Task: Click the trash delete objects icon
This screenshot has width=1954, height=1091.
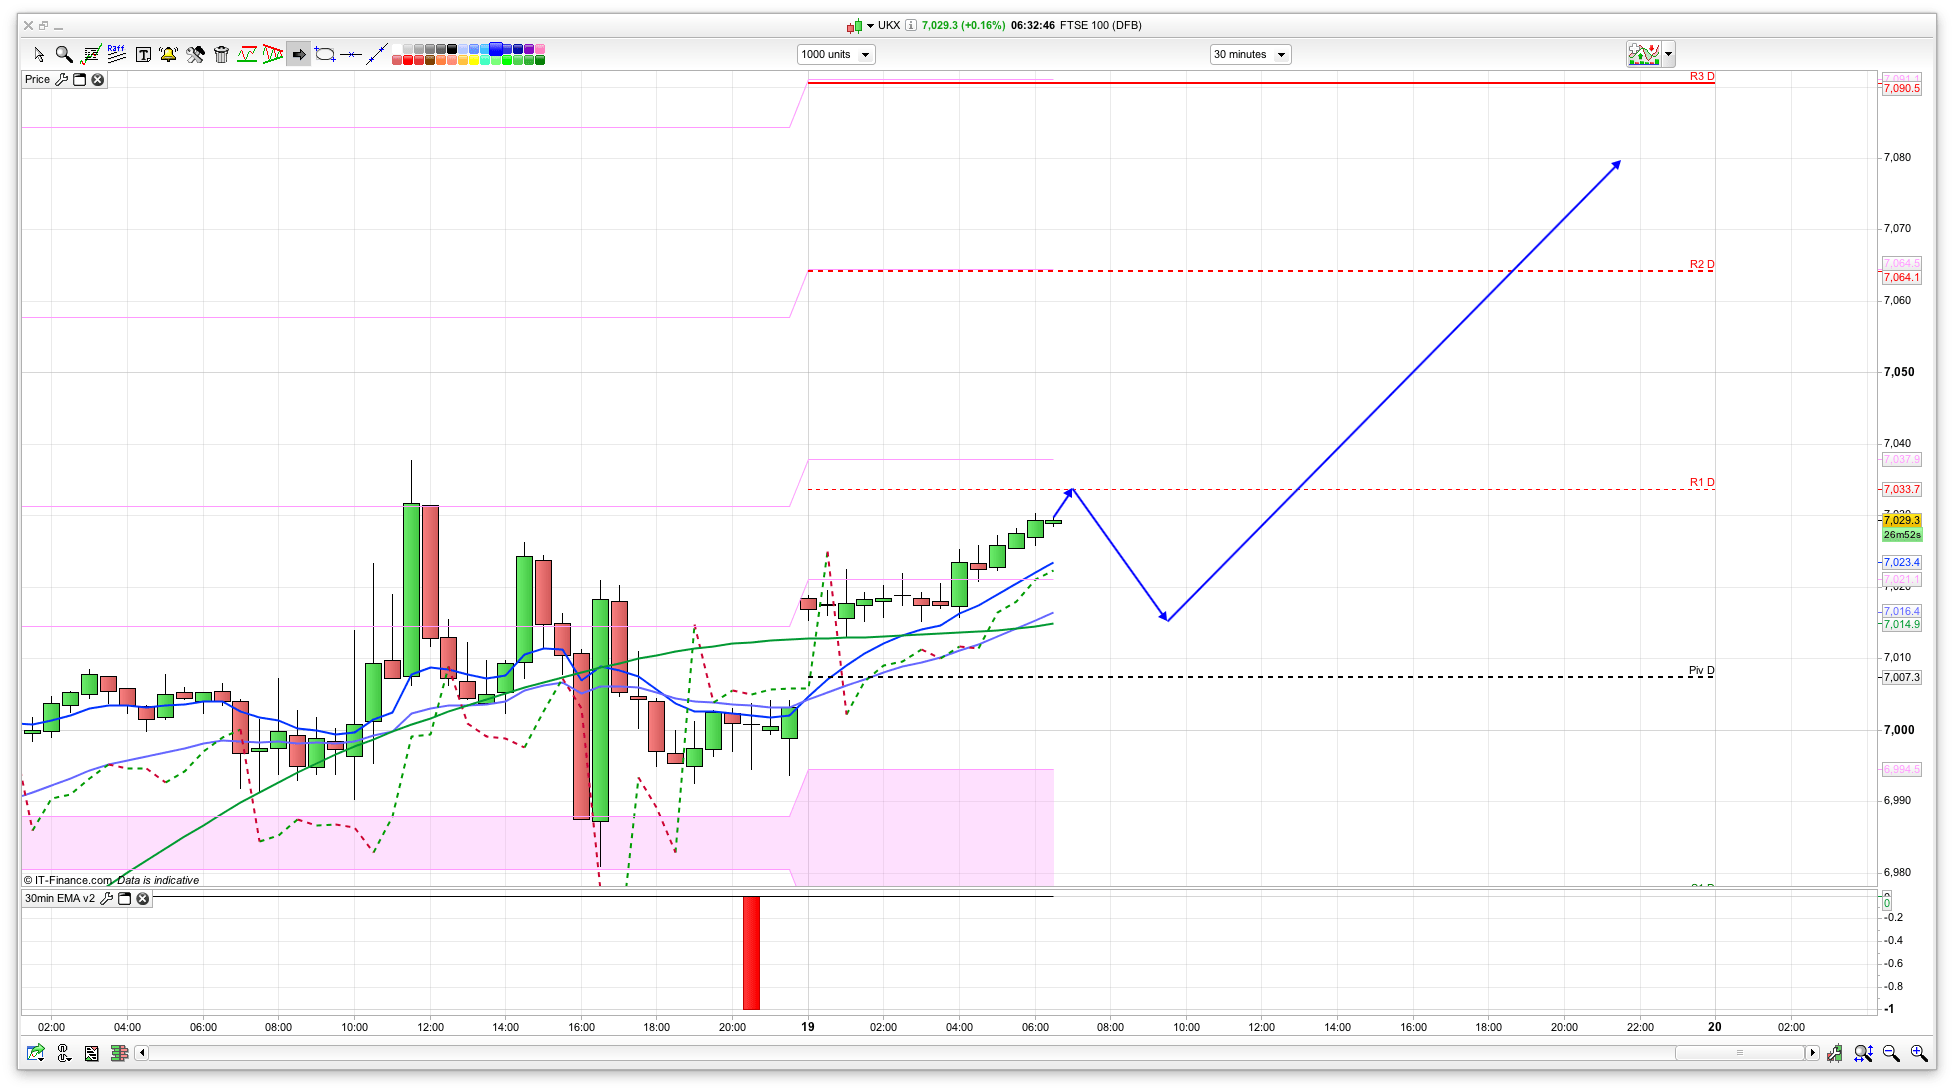Action: 221,54
